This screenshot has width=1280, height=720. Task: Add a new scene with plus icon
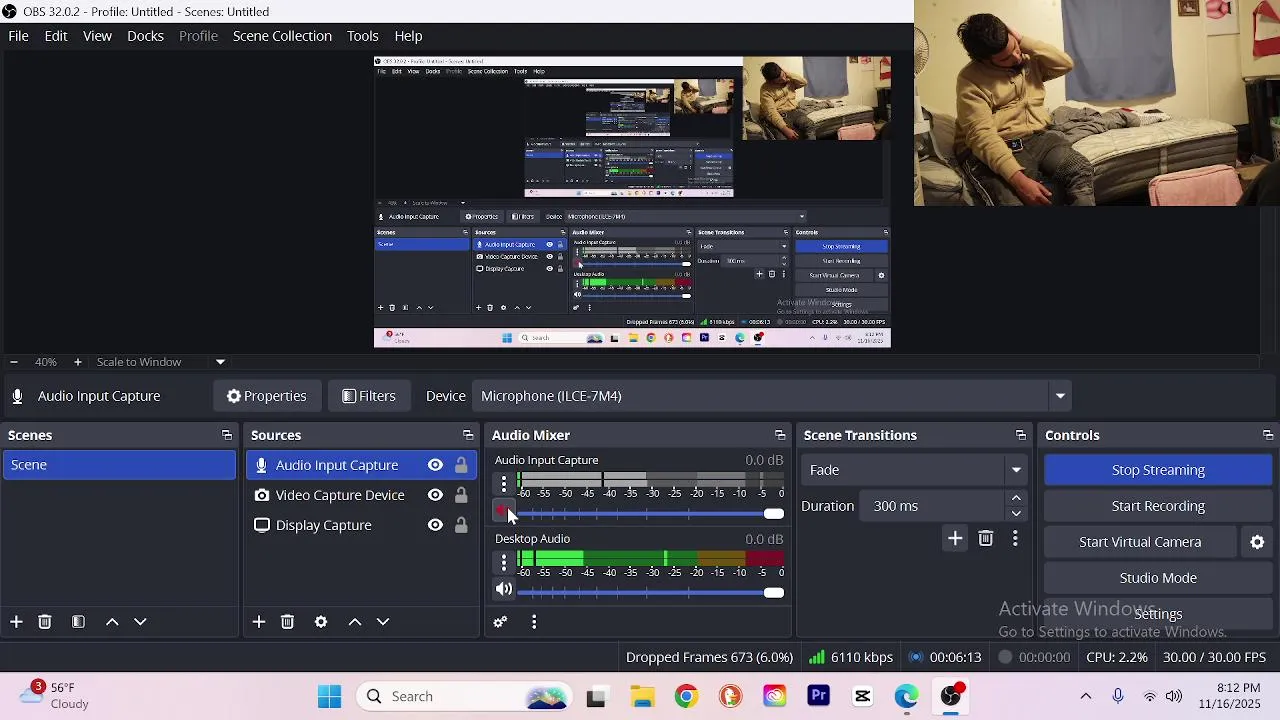pos(16,622)
